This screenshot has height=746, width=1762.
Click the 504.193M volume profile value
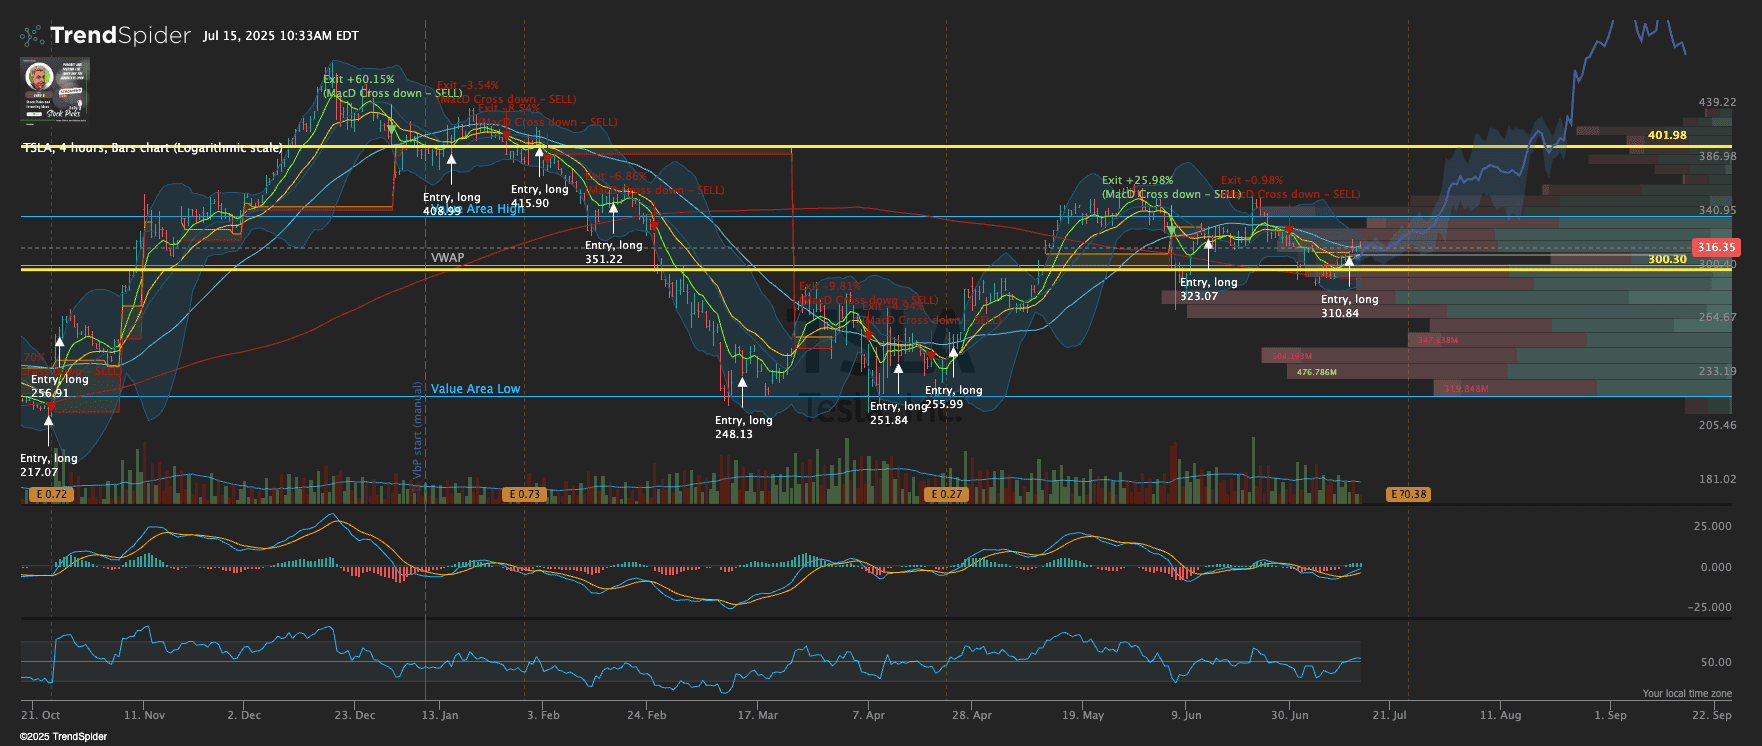point(1291,356)
